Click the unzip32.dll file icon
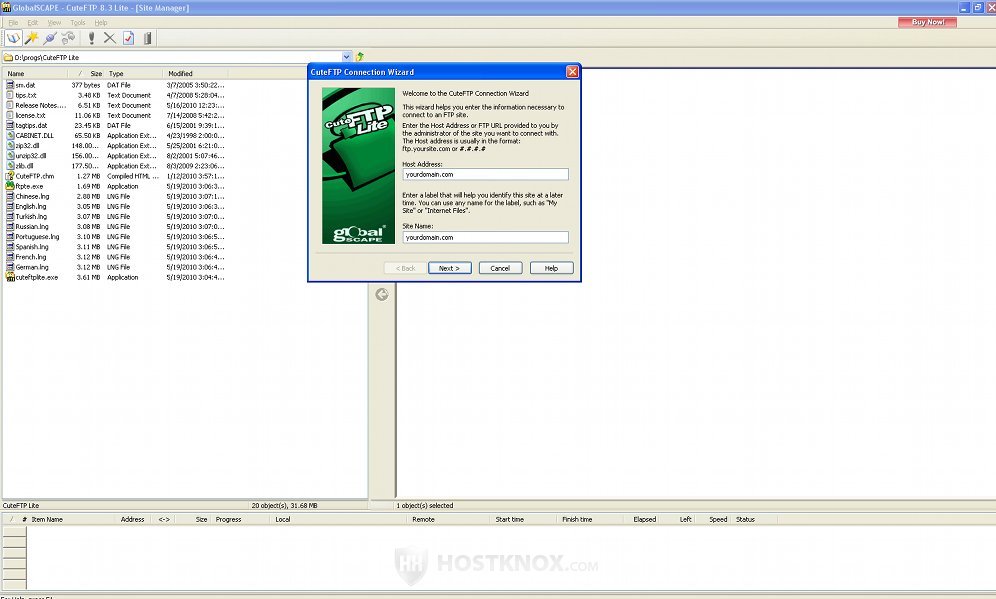Viewport: 996px width, 599px height. (10, 156)
